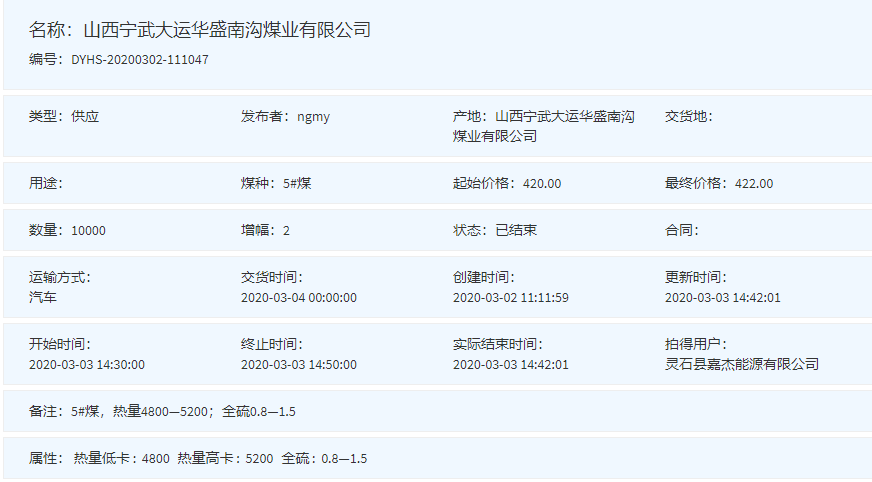This screenshot has height=482, width=872.
Task: Click the 属性 label
Action: pyautogui.click(x=46, y=458)
